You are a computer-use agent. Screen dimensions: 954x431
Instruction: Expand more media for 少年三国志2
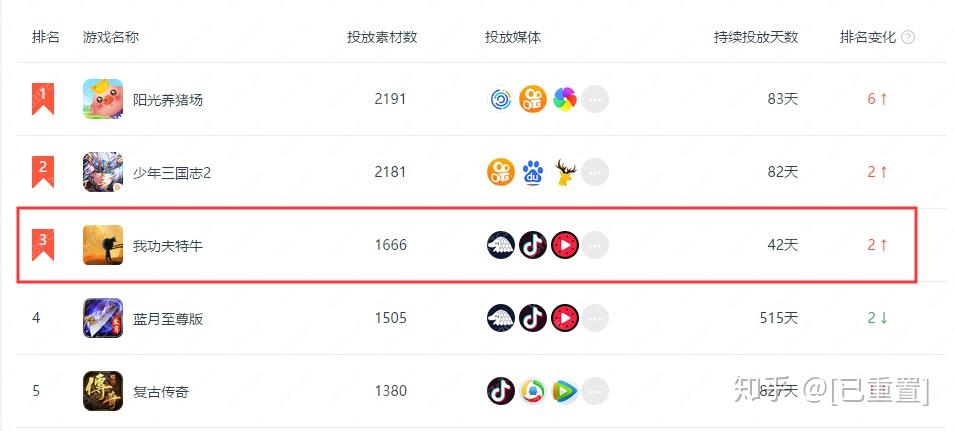coord(595,172)
